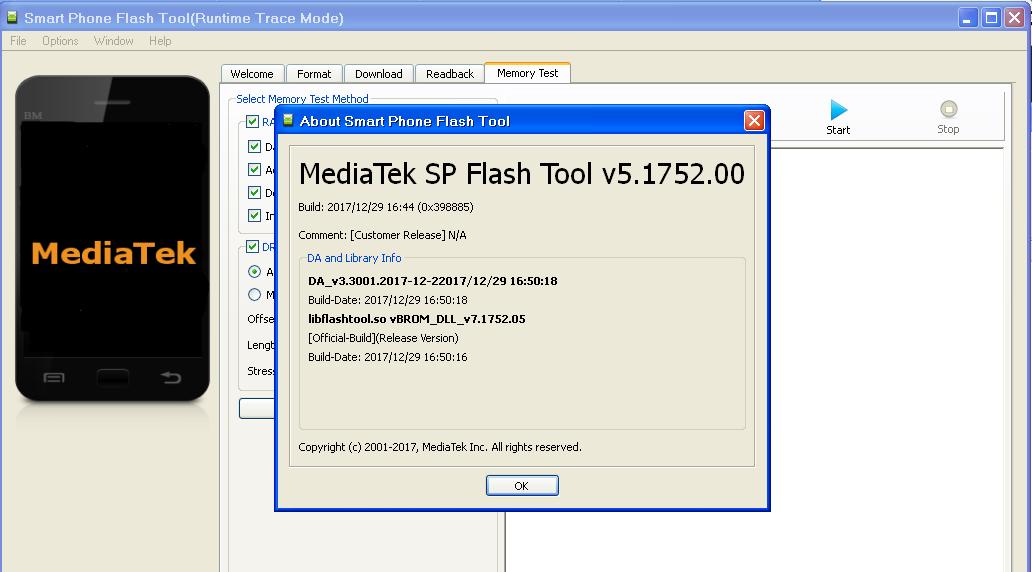Open the Help menu

[160, 41]
